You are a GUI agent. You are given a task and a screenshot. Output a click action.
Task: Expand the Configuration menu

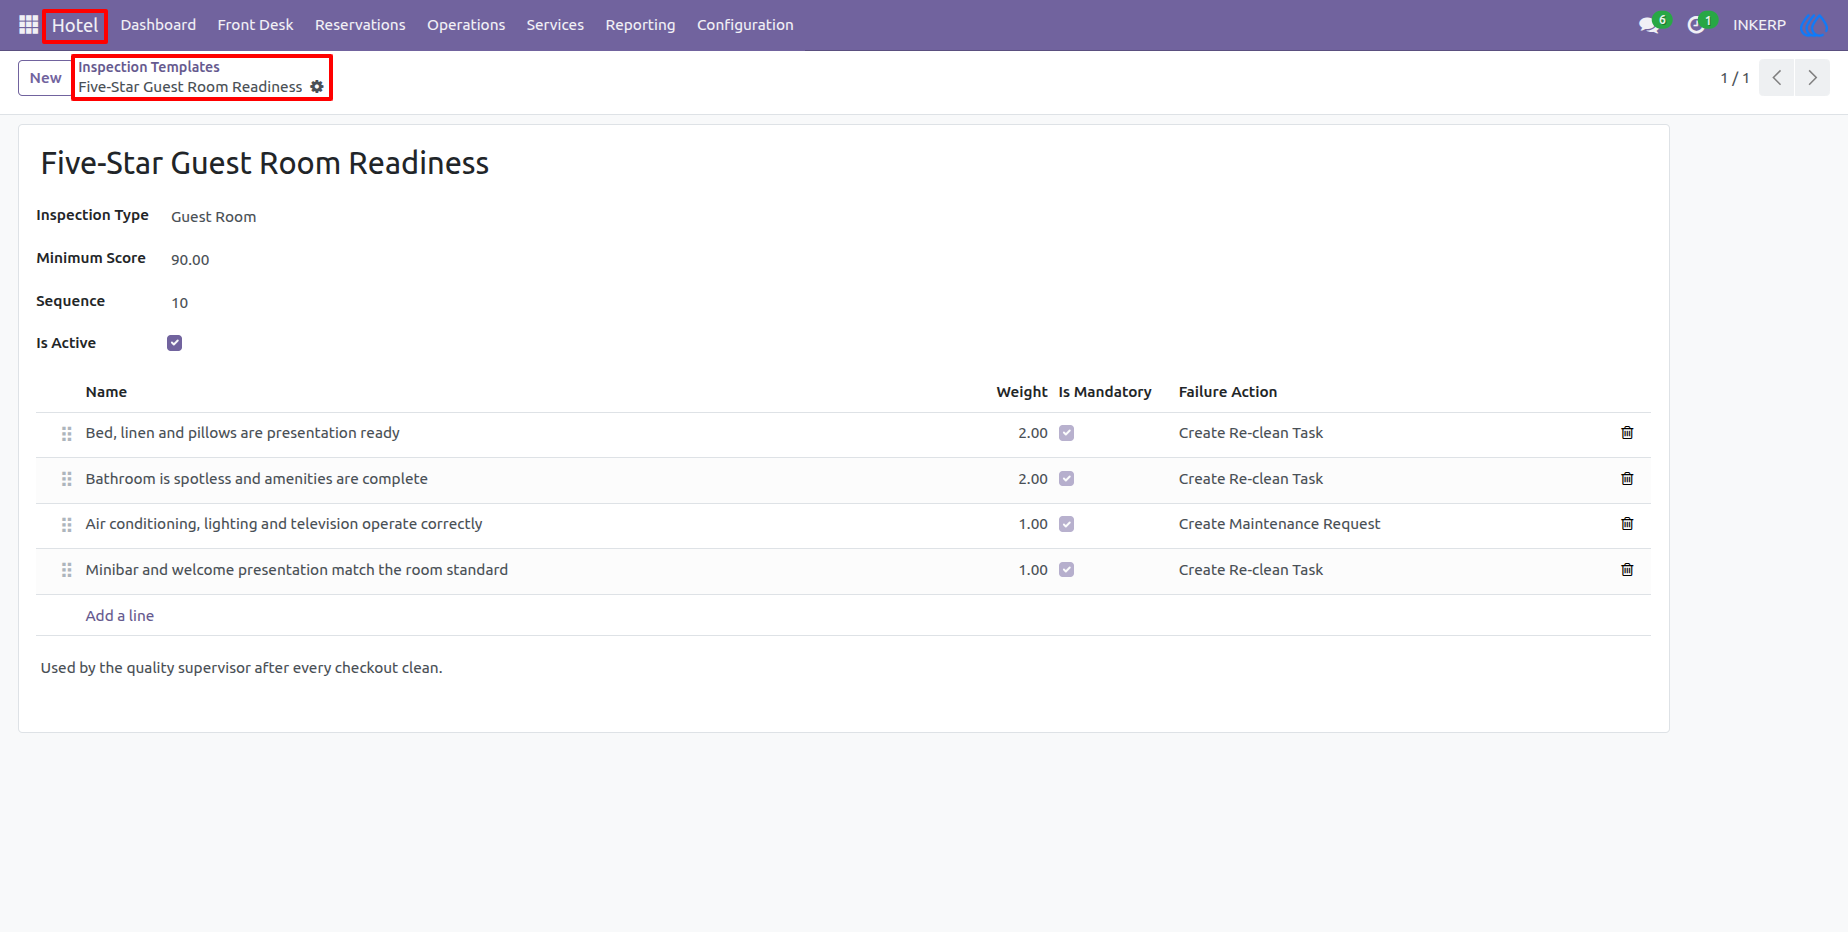pos(745,25)
